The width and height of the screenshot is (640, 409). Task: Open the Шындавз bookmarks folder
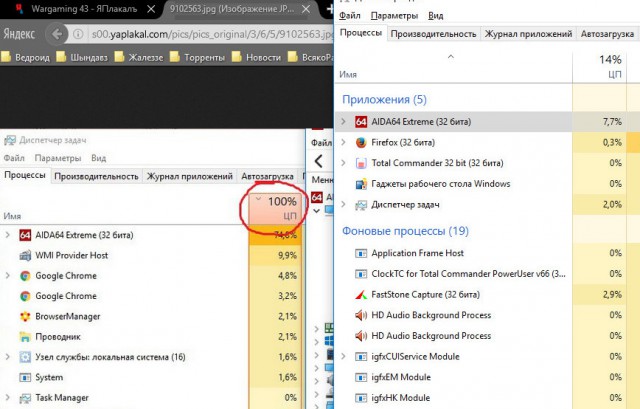(x=82, y=58)
